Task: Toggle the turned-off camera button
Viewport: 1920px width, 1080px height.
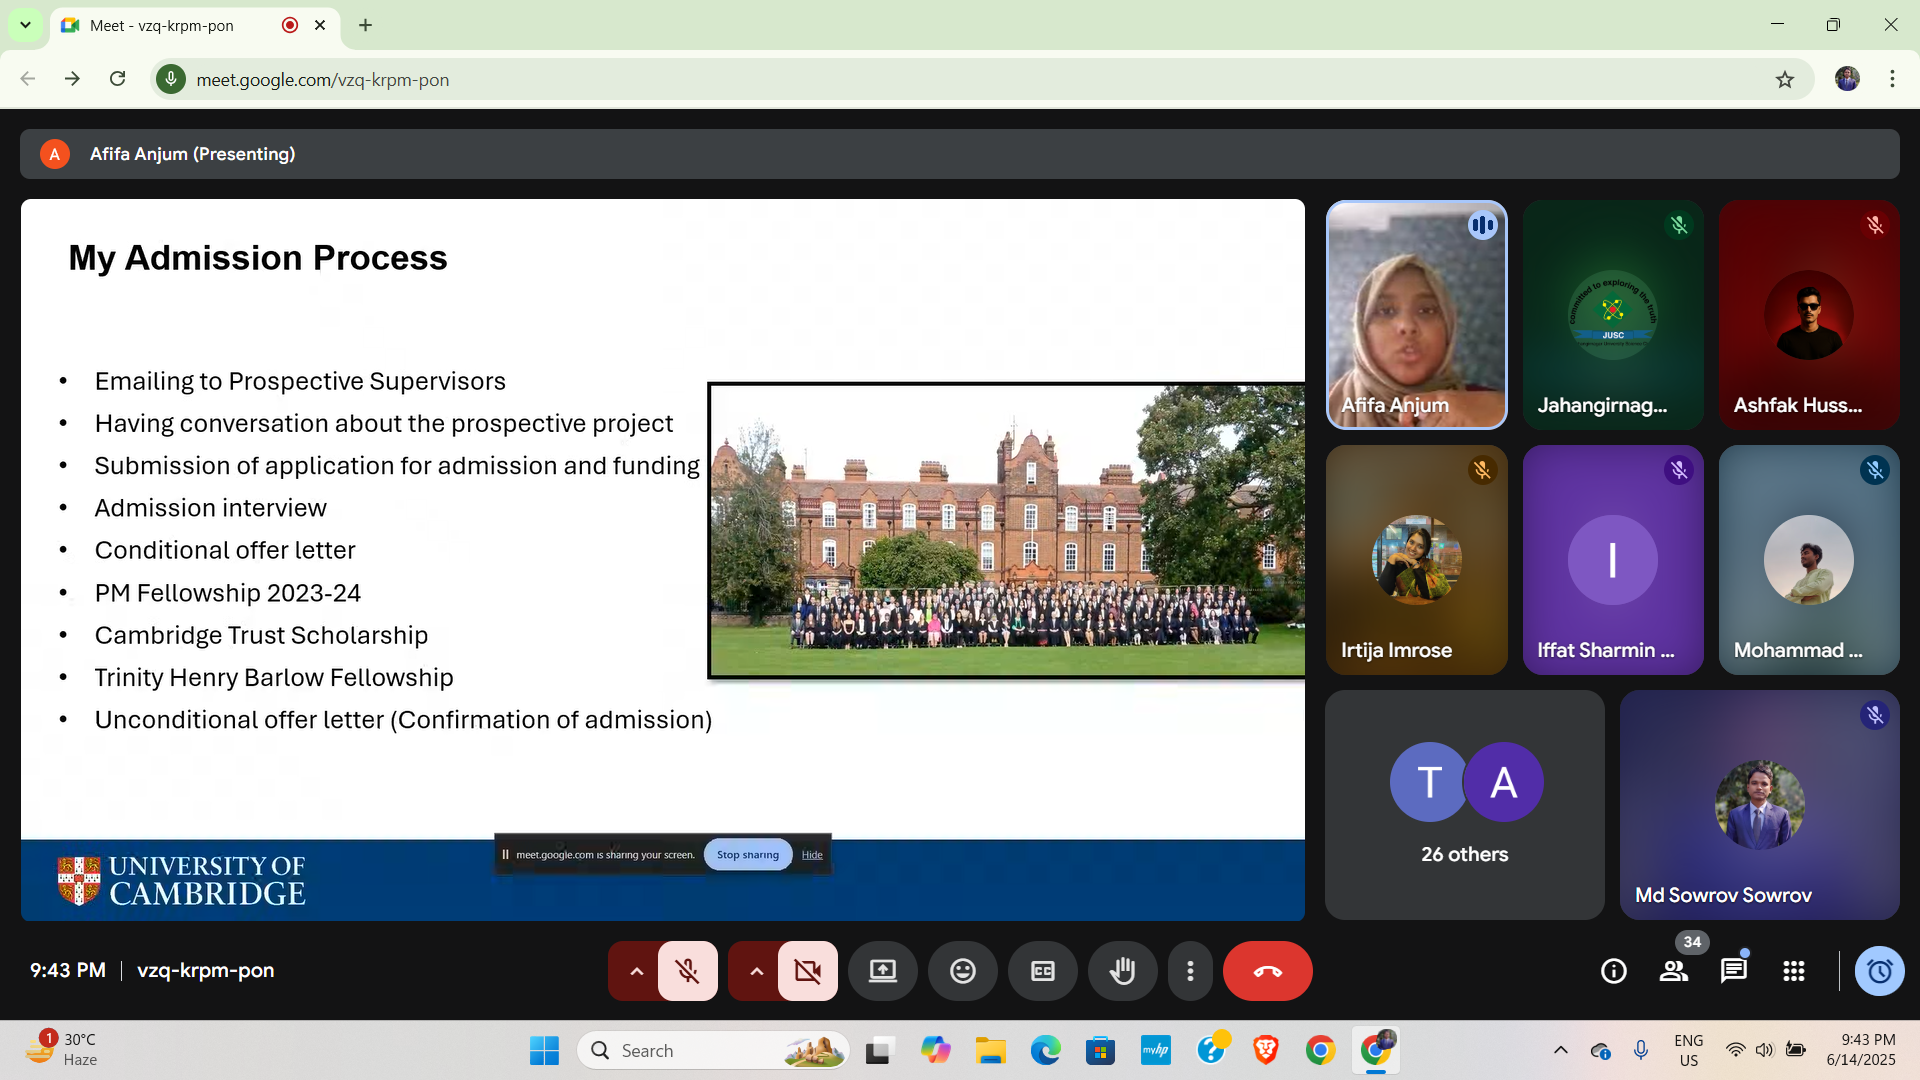Action: (x=807, y=971)
